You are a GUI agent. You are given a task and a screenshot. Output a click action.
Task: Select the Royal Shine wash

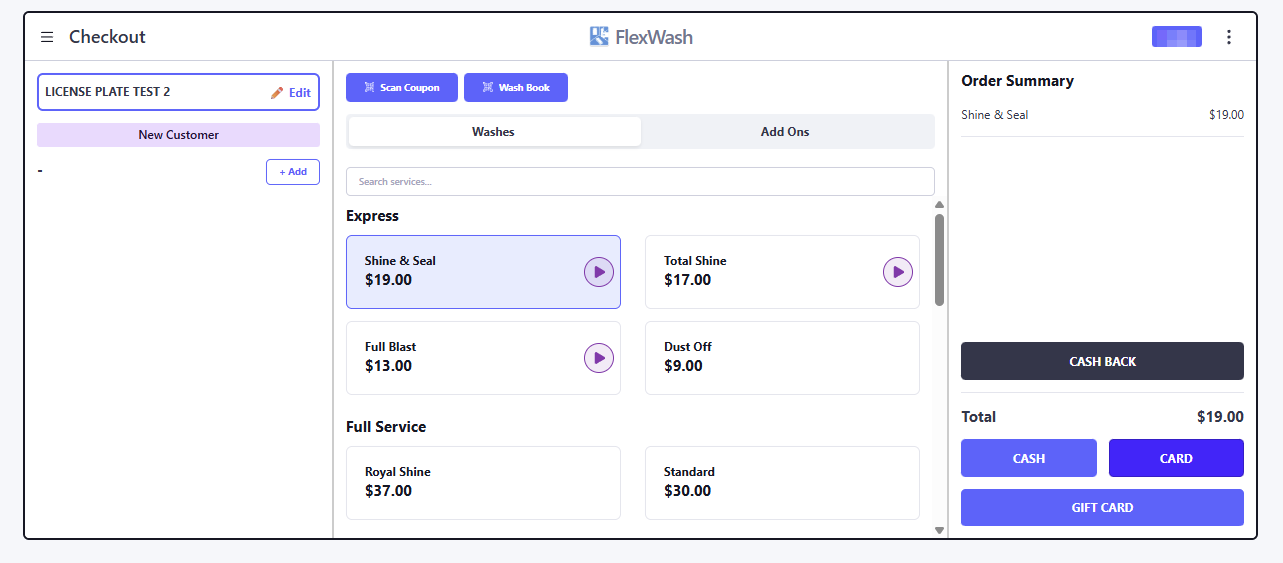pos(483,483)
